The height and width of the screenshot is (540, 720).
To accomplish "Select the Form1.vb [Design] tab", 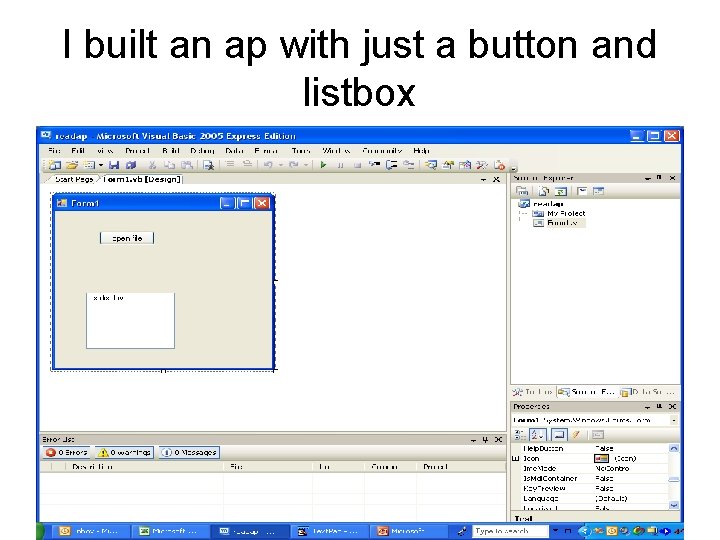I will [x=142, y=180].
